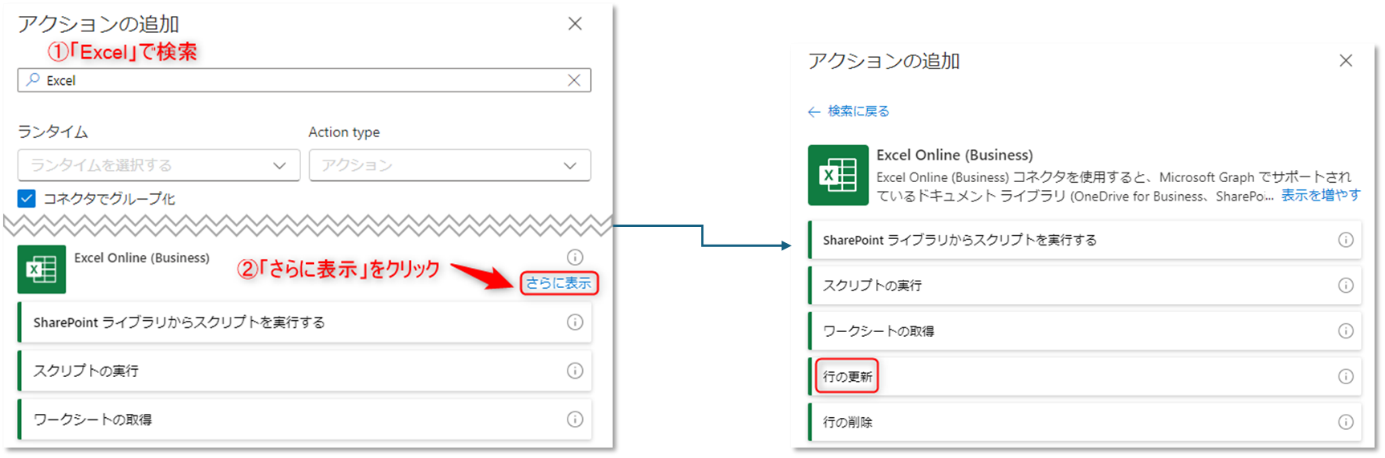Viewport: 1385px width, 458px height.
Task: Show info for left ワークシートの取得 action
Action: click(x=575, y=419)
